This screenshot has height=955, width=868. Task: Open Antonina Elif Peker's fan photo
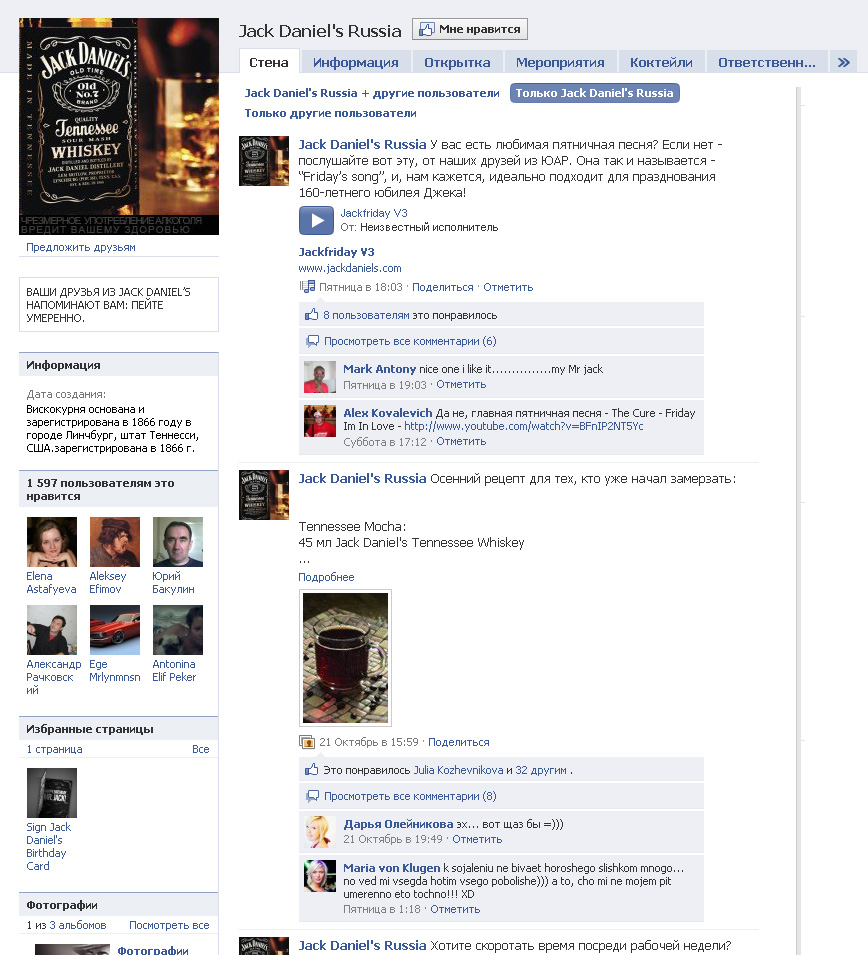[x=178, y=630]
